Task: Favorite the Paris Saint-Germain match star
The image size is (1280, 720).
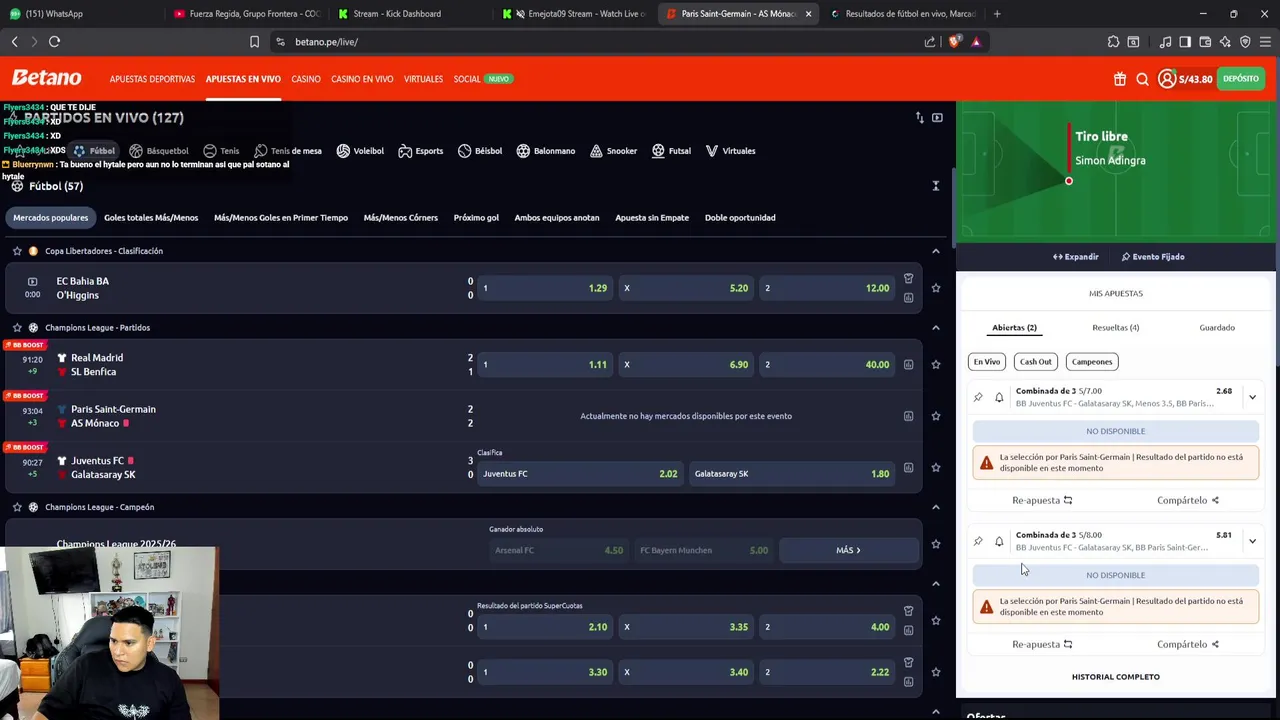Action: click(936, 416)
